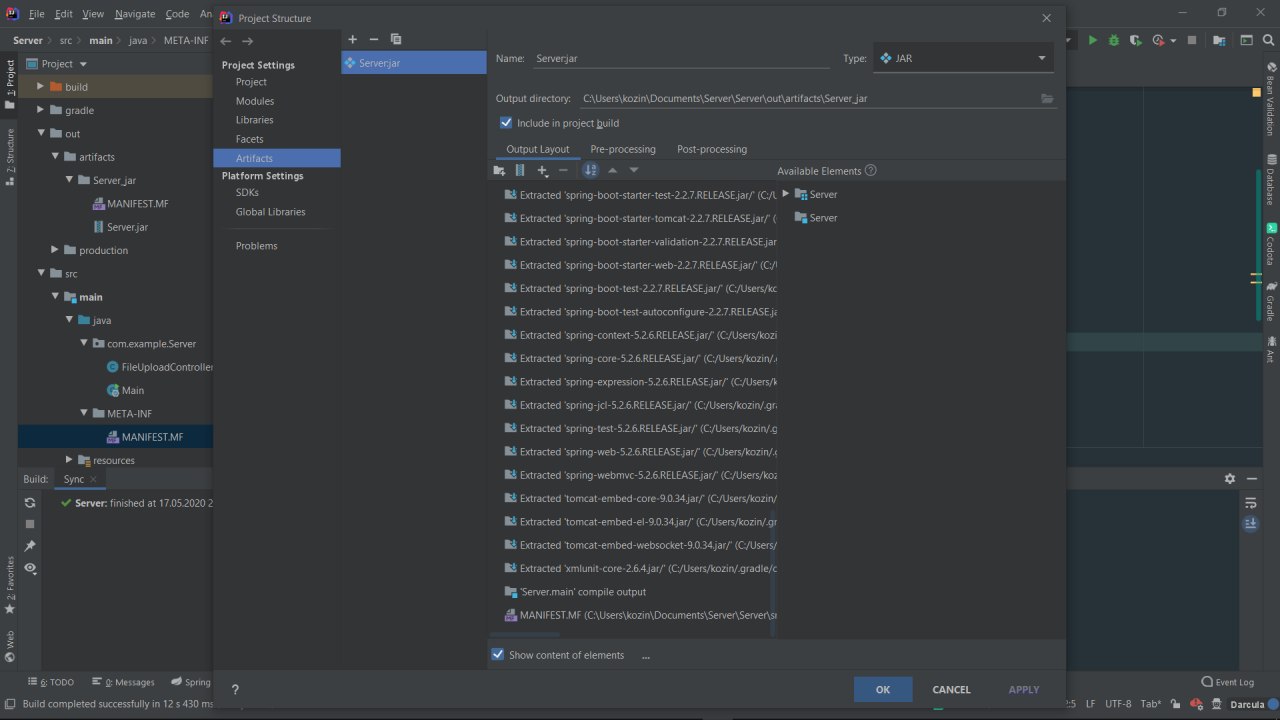This screenshot has width=1280, height=720.
Task: Open Database tool window on right sidebar
Action: pyautogui.click(x=1271, y=180)
